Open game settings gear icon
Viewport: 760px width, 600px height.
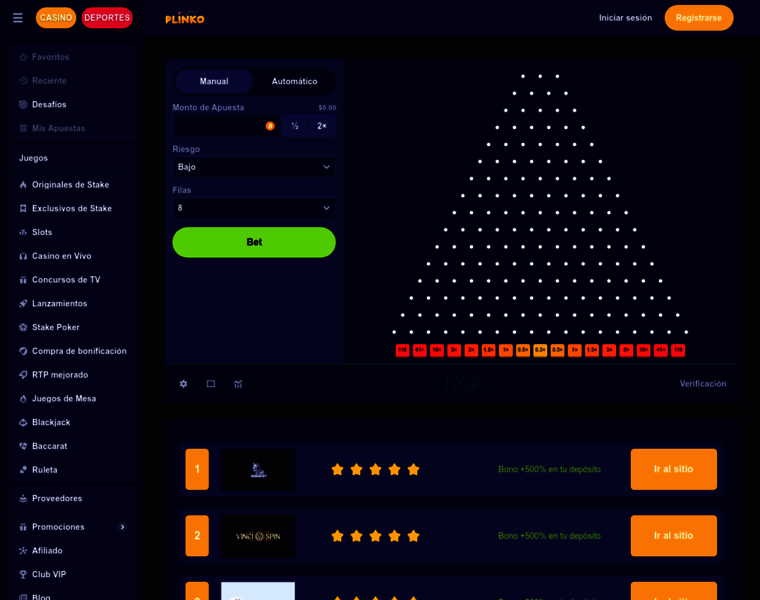[x=183, y=384]
